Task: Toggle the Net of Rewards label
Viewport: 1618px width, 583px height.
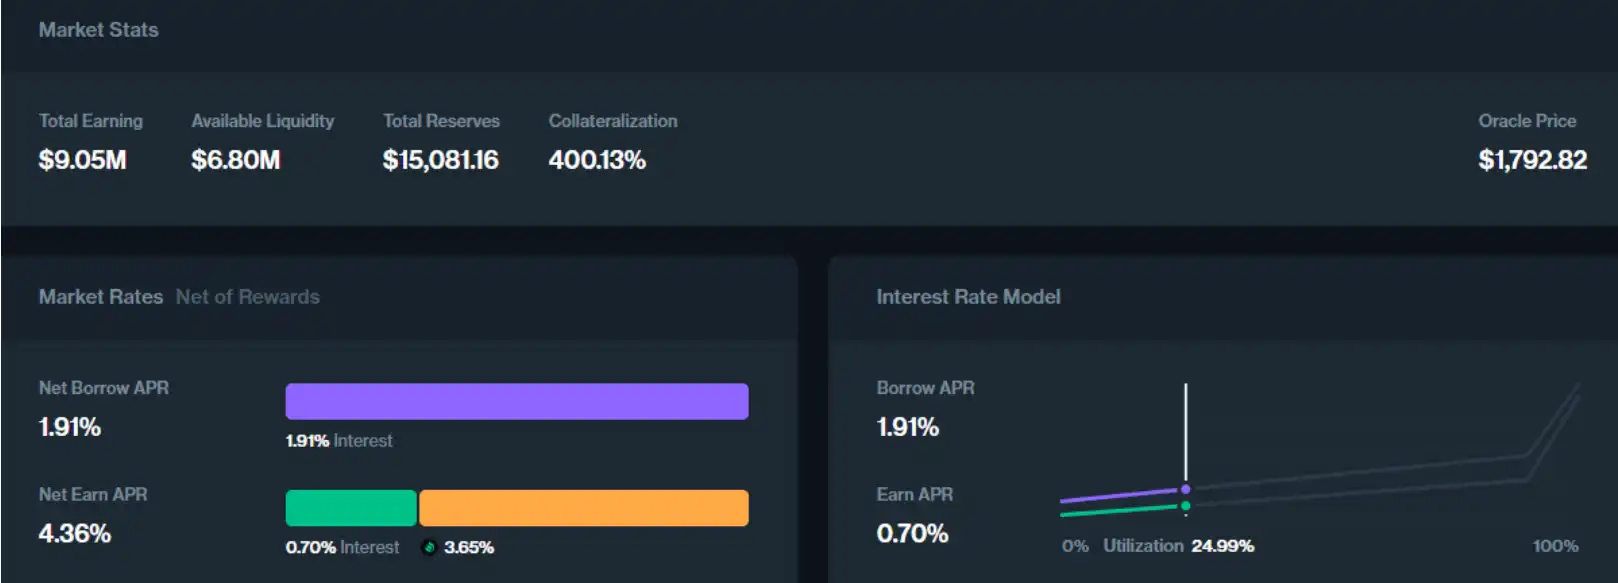Action: click(248, 297)
